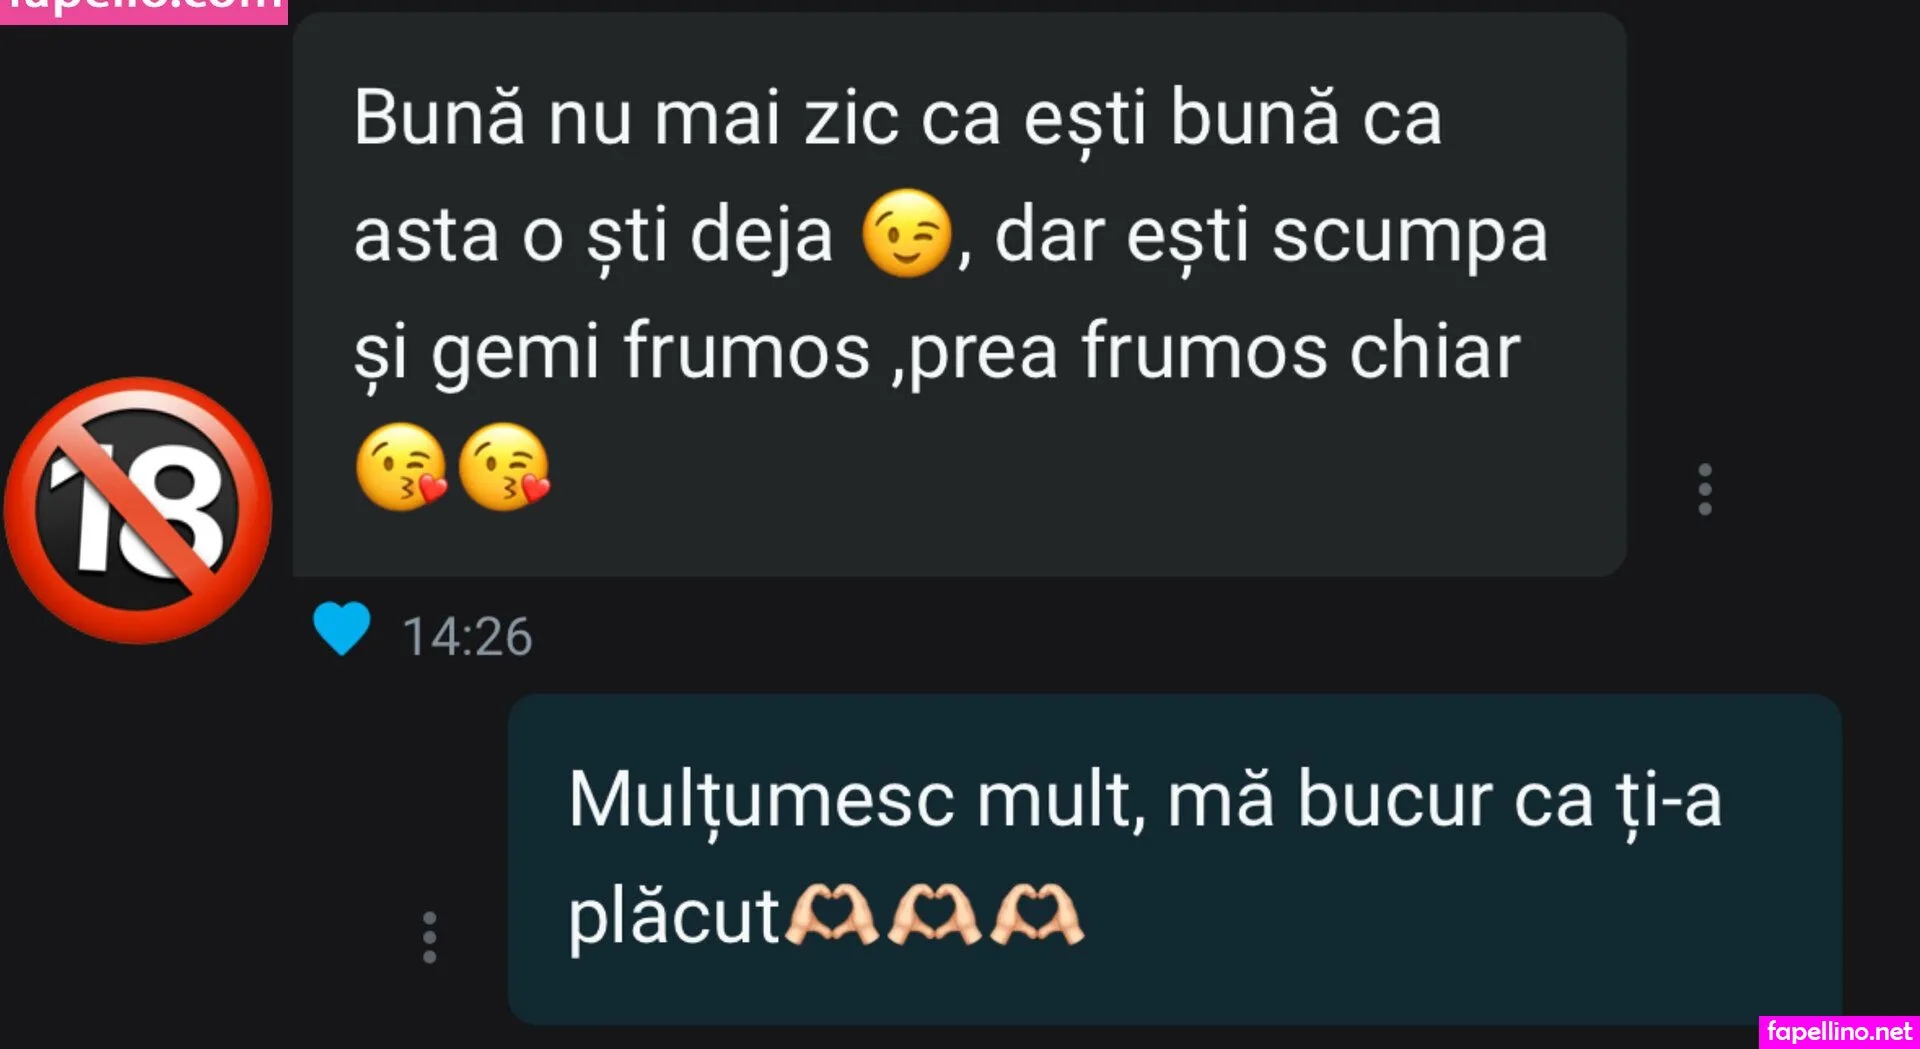Click the word scumpa in the message
The image size is (1920, 1049).
[x=1409, y=238]
